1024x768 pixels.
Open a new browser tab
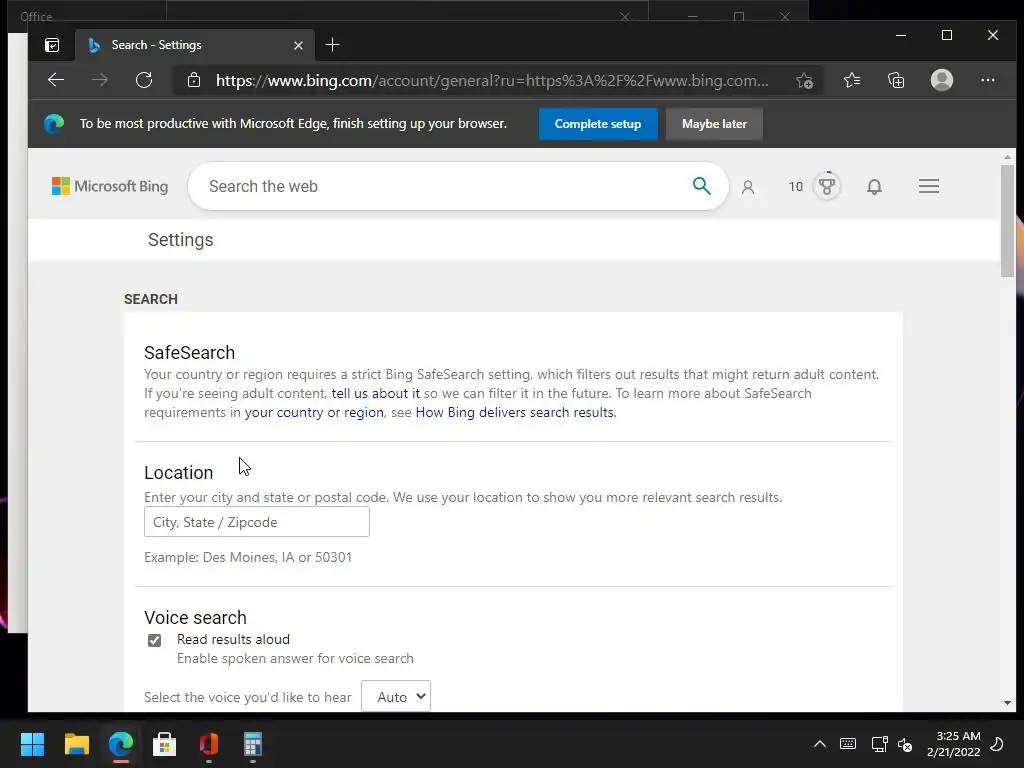click(x=332, y=45)
